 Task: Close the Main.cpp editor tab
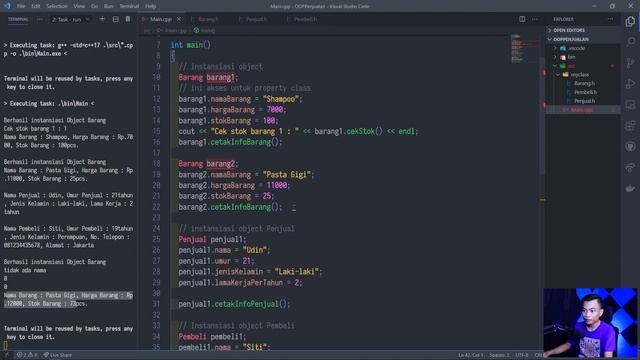coord(178,19)
